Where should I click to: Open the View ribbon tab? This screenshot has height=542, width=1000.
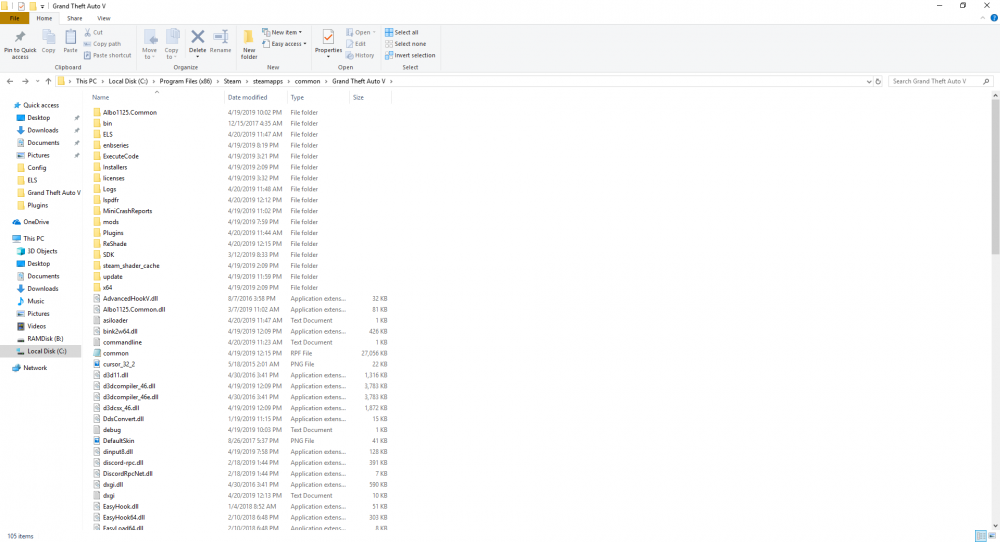click(103, 18)
